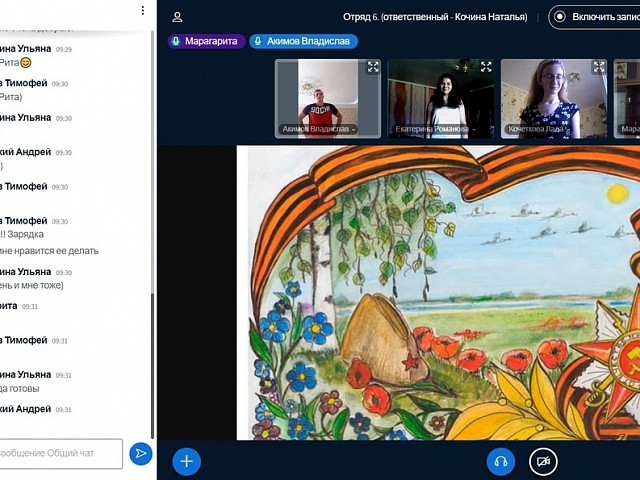Click the 09:29 timestamp in chat
640x480 pixels.
coord(64,49)
